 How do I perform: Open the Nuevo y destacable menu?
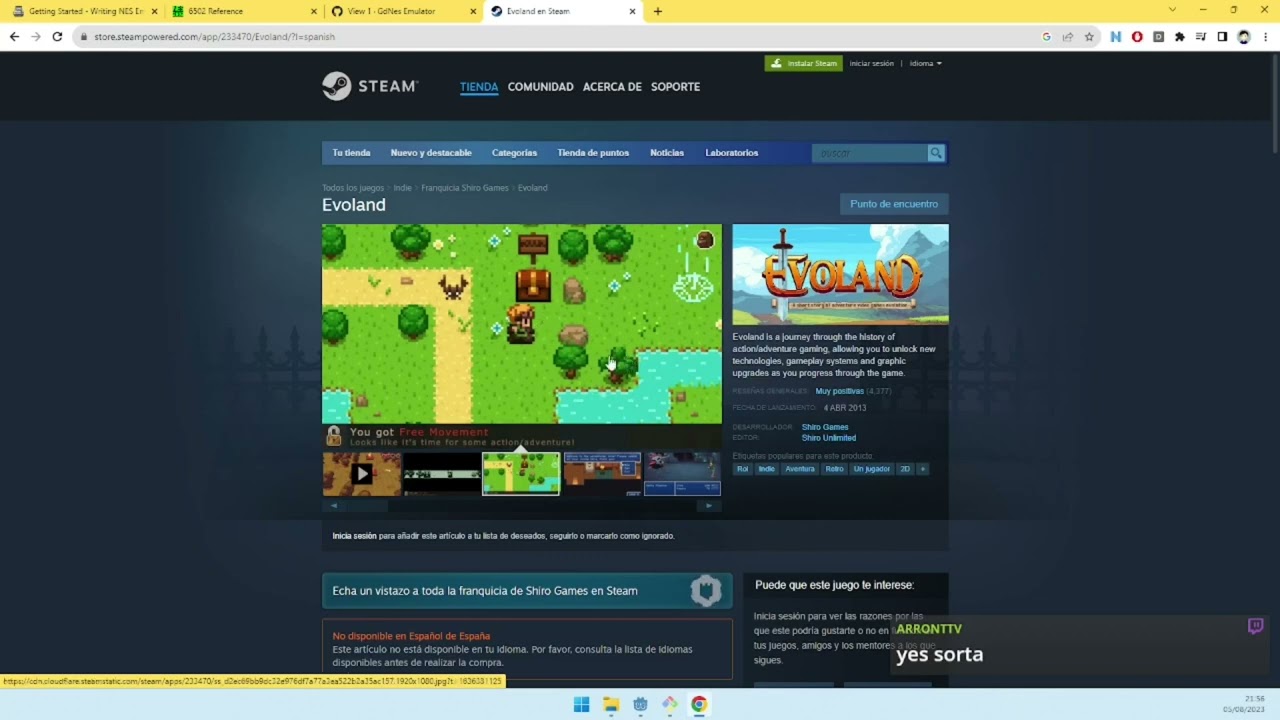(431, 153)
